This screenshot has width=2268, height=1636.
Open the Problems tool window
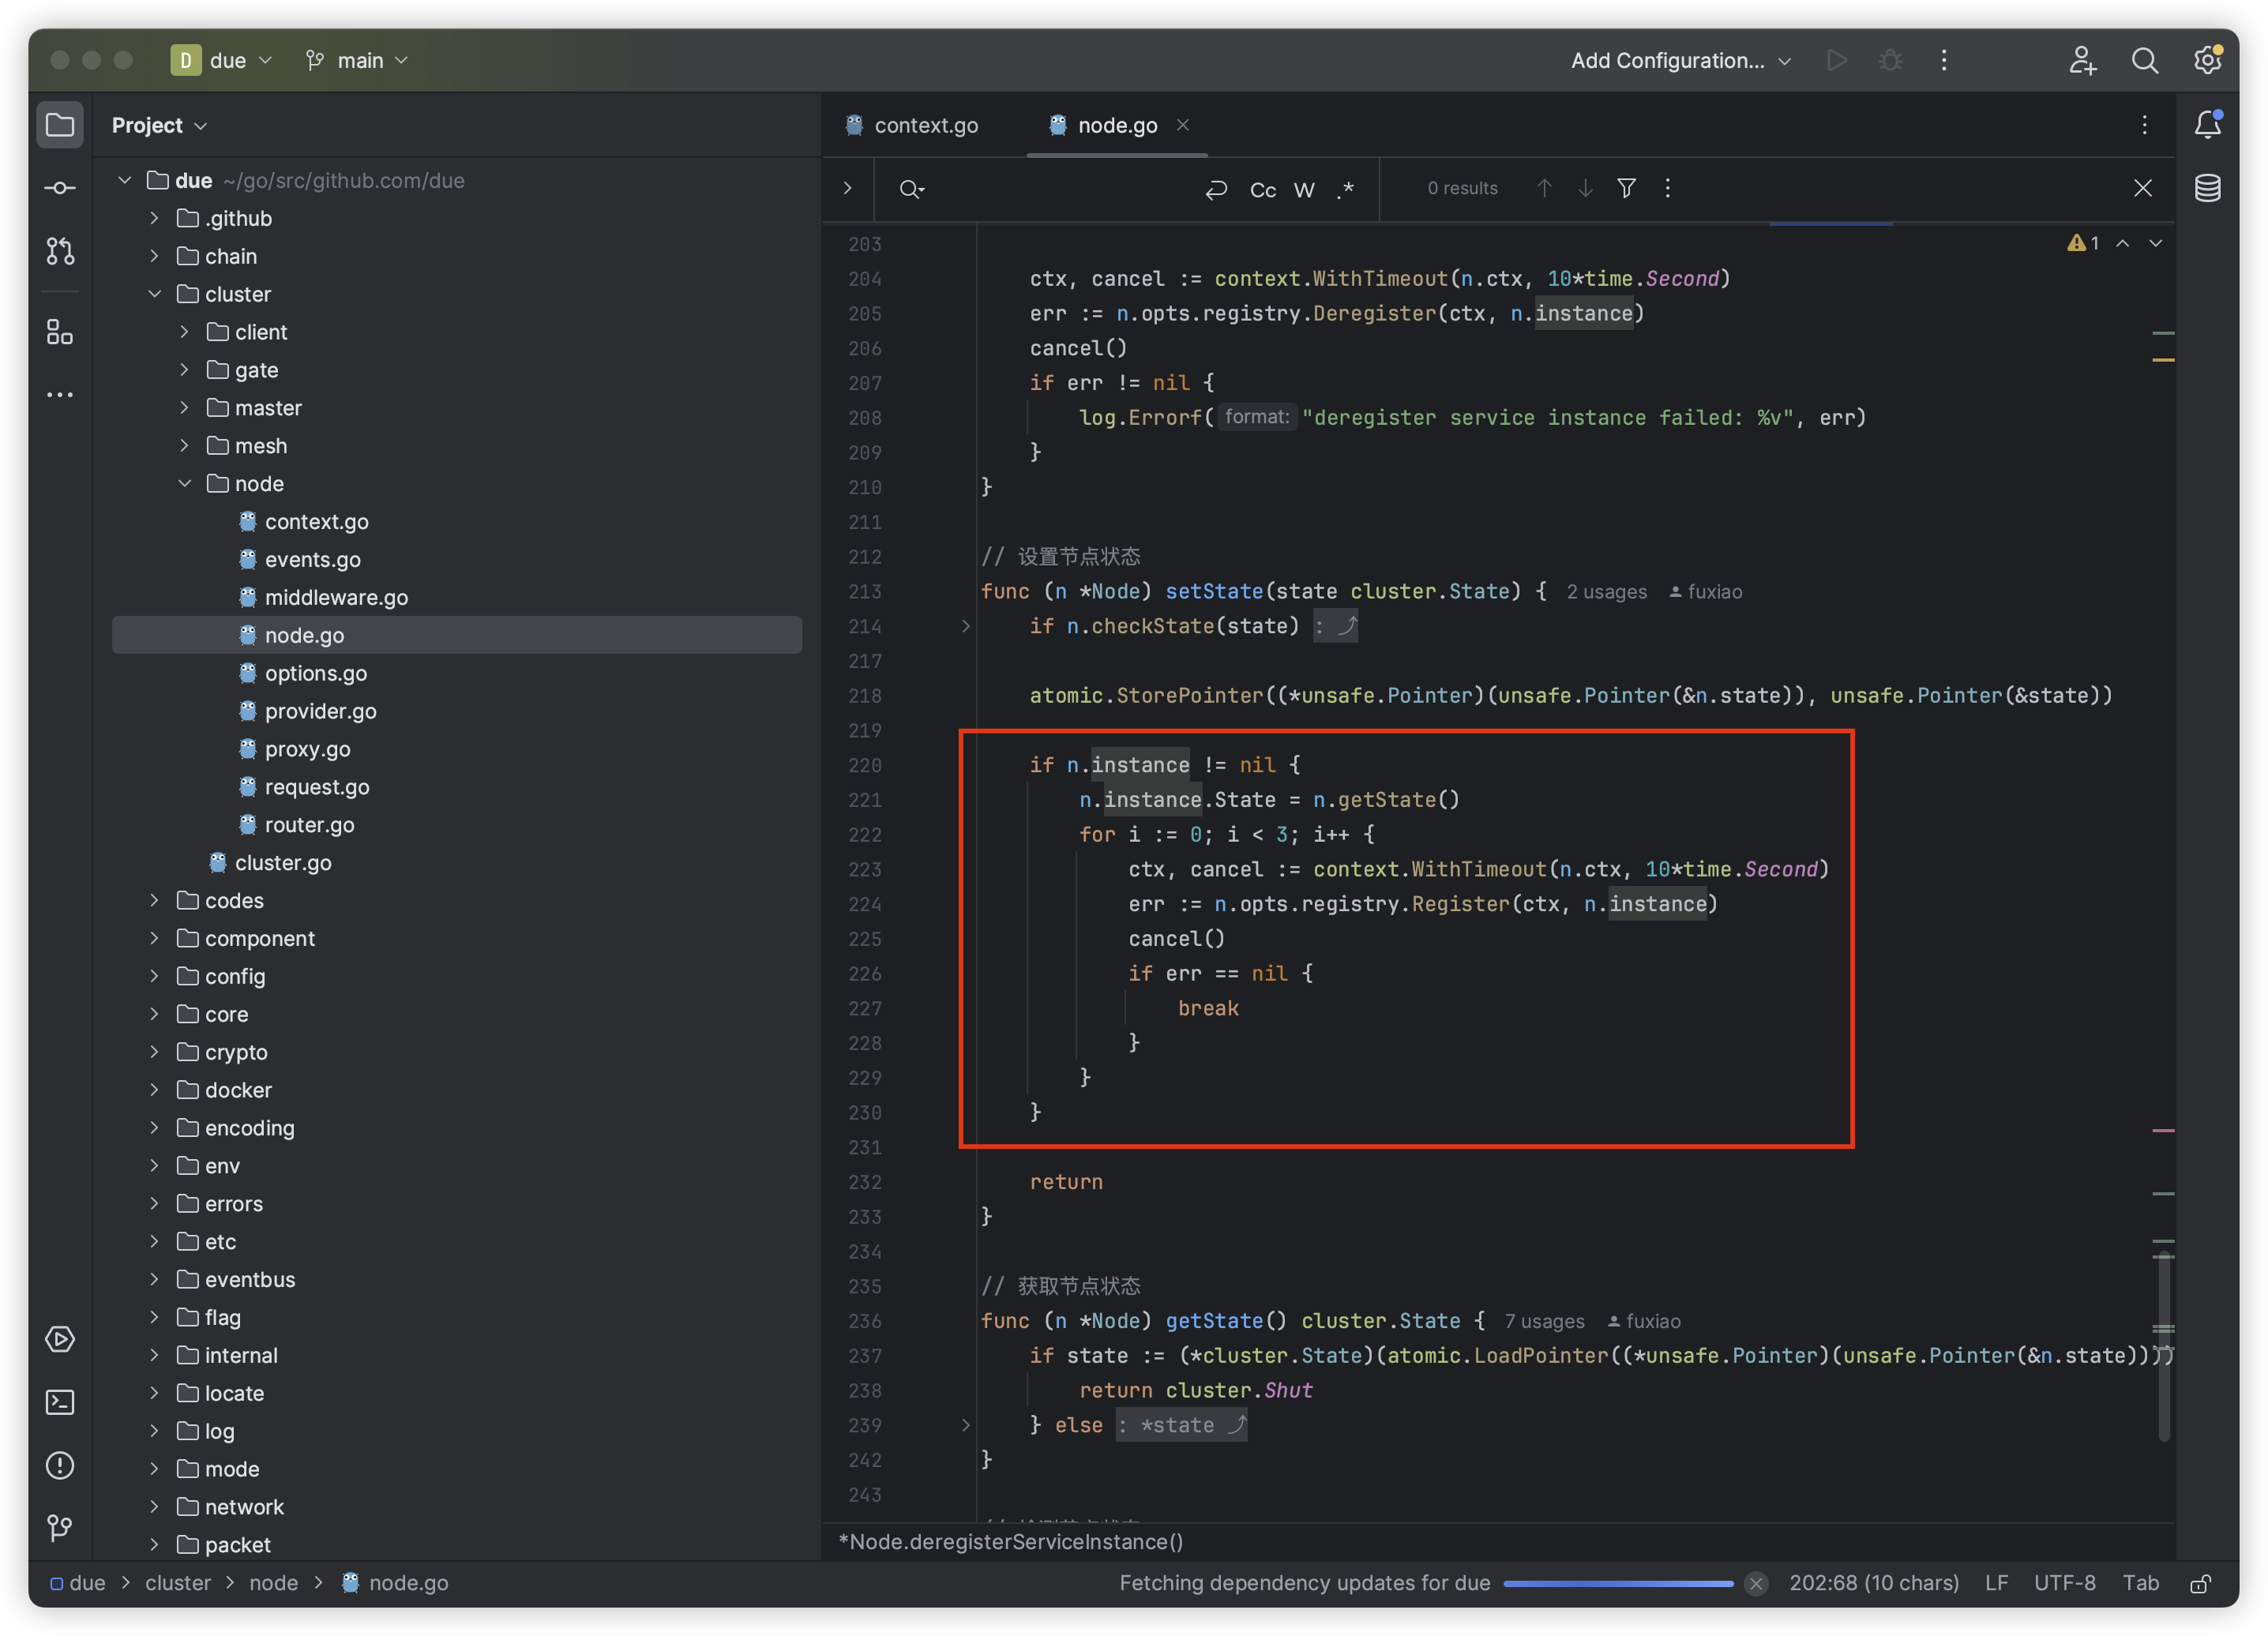60,1466
